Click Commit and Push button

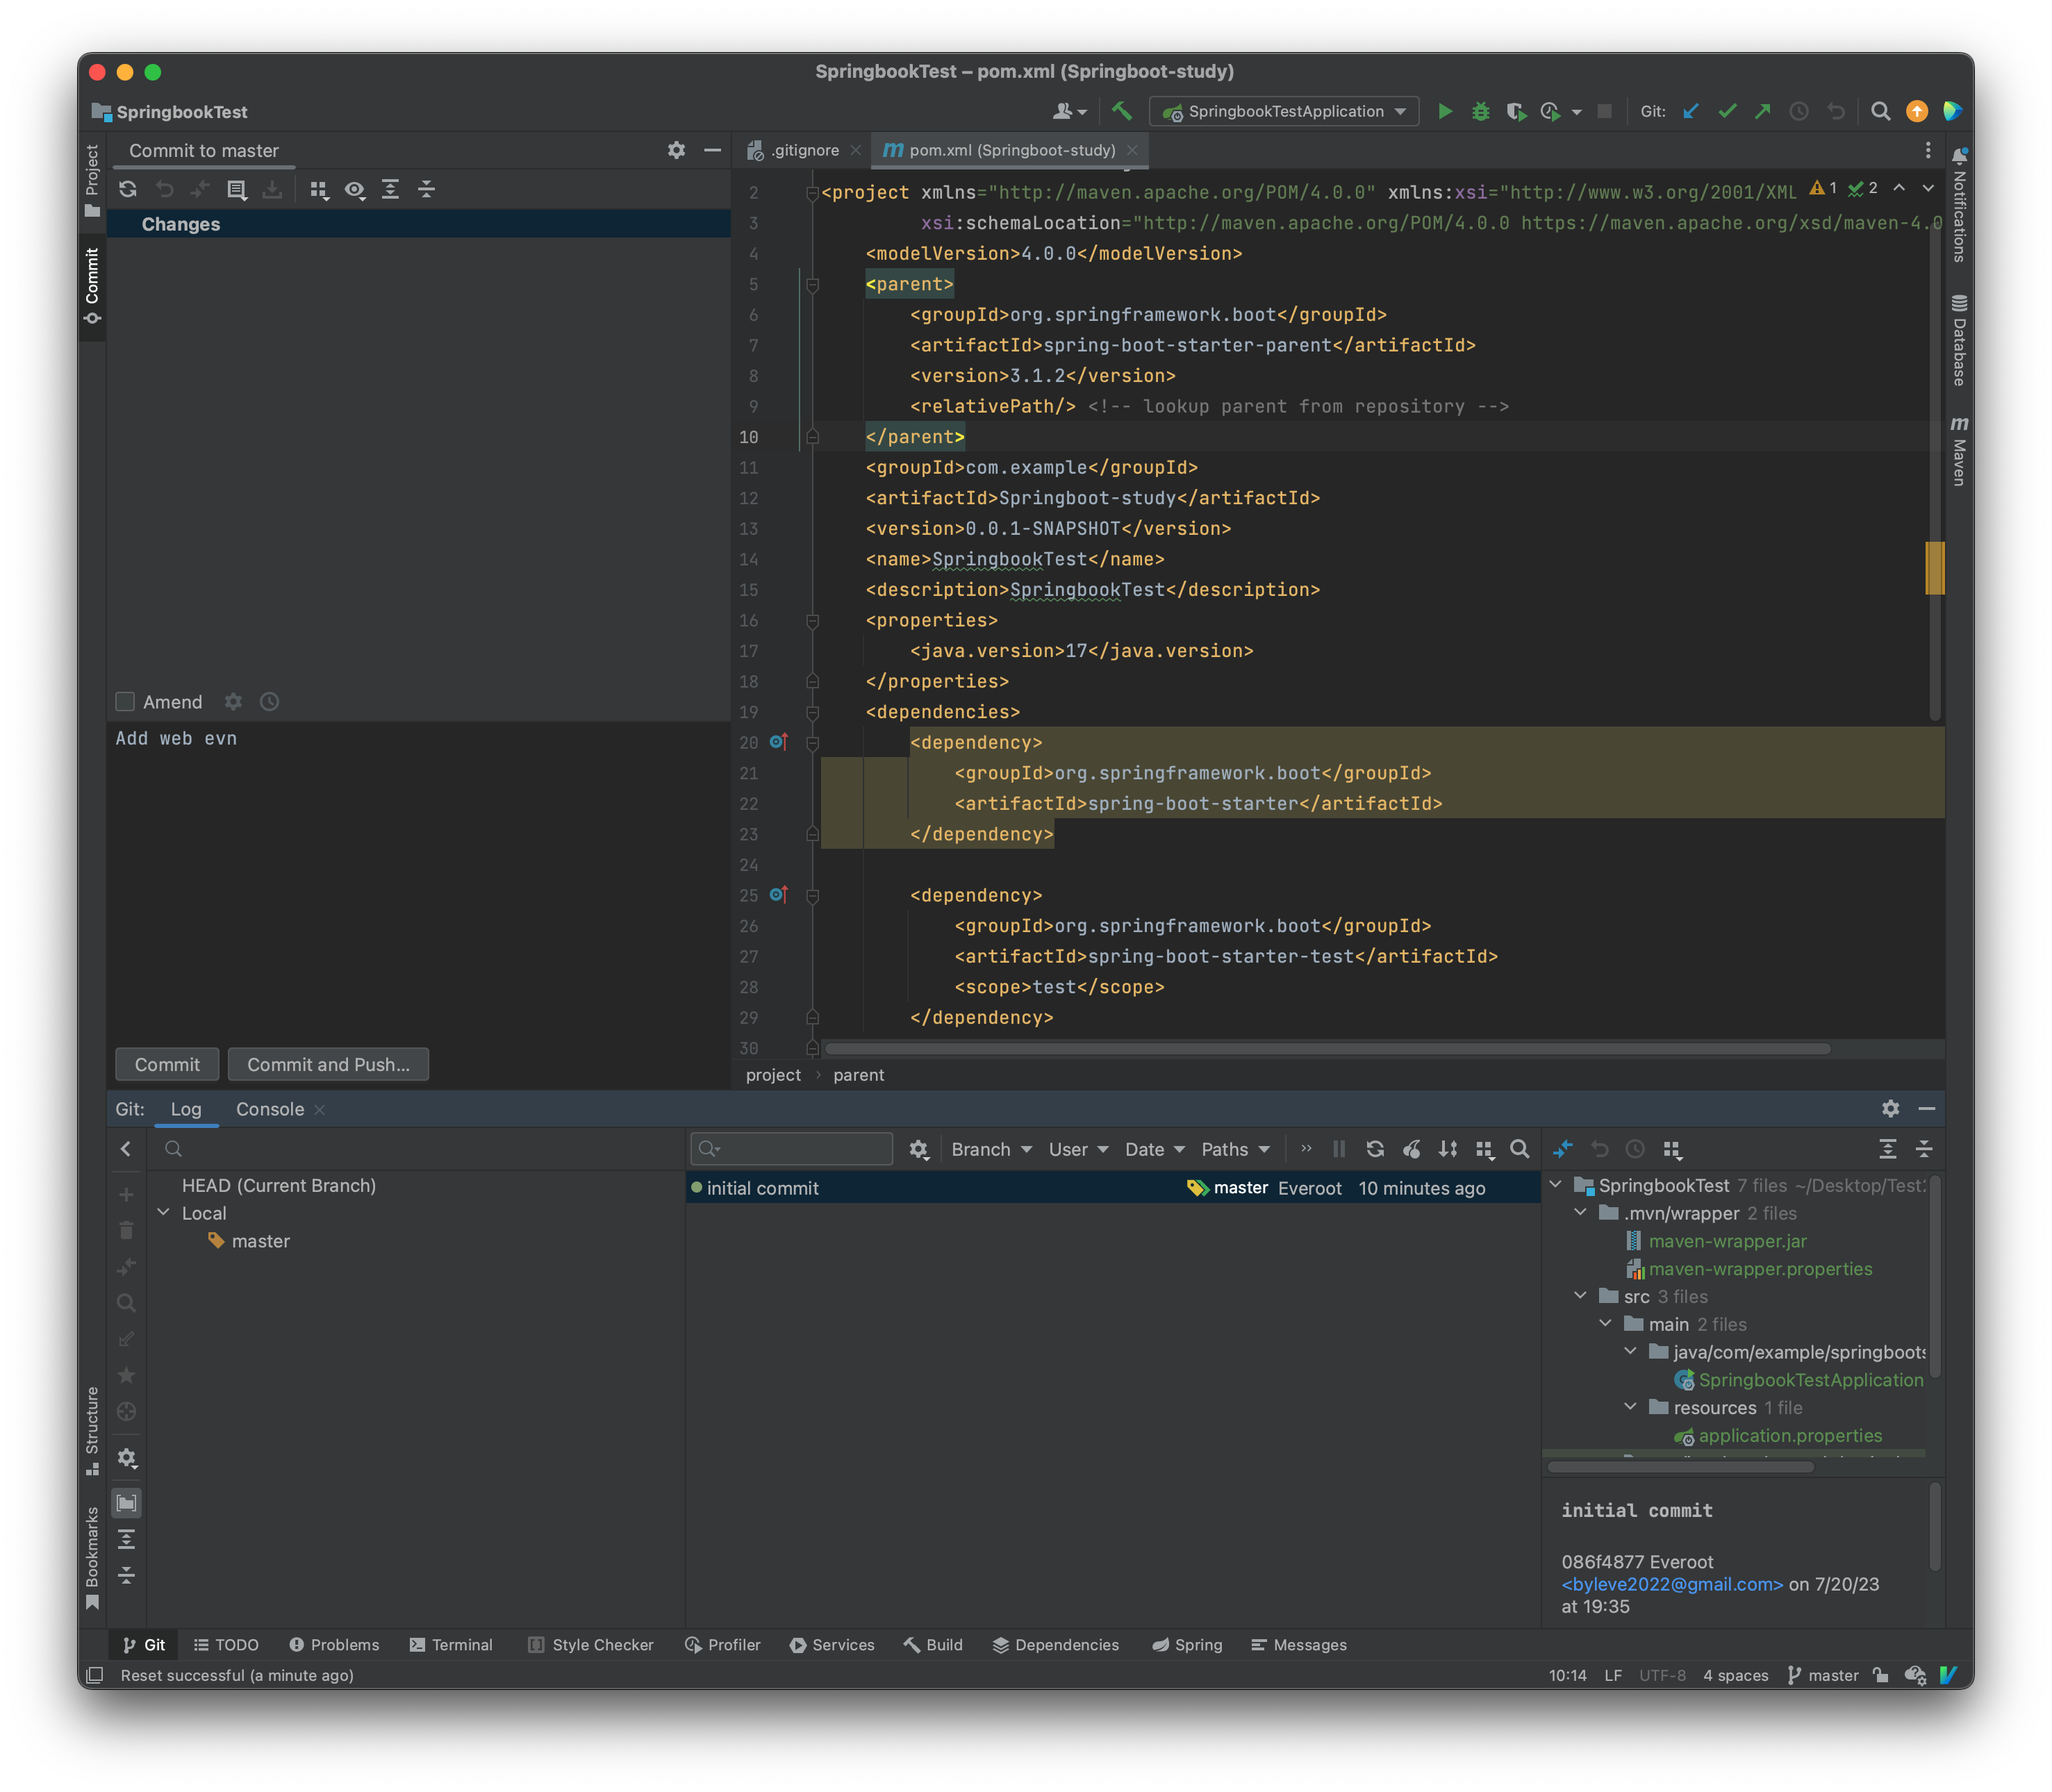click(x=328, y=1065)
